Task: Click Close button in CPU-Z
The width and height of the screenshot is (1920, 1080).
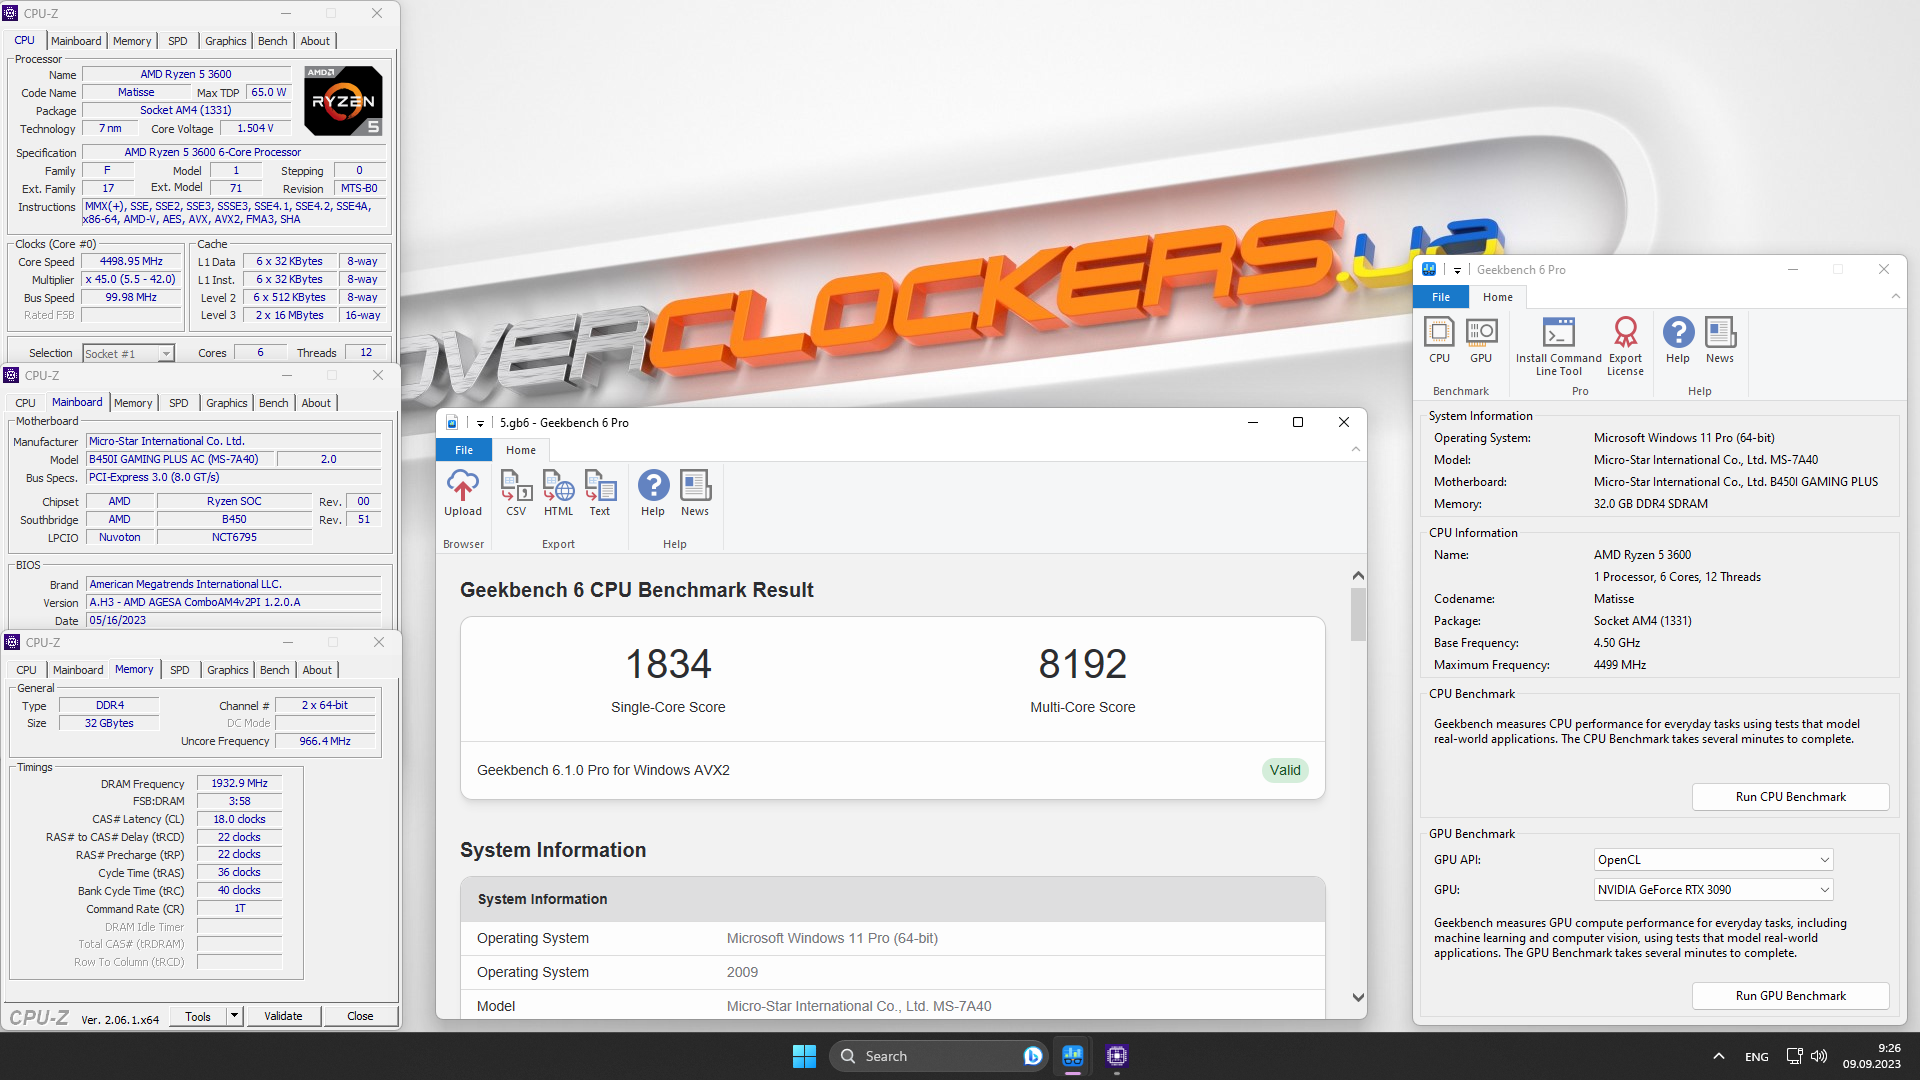Action: (x=360, y=1016)
